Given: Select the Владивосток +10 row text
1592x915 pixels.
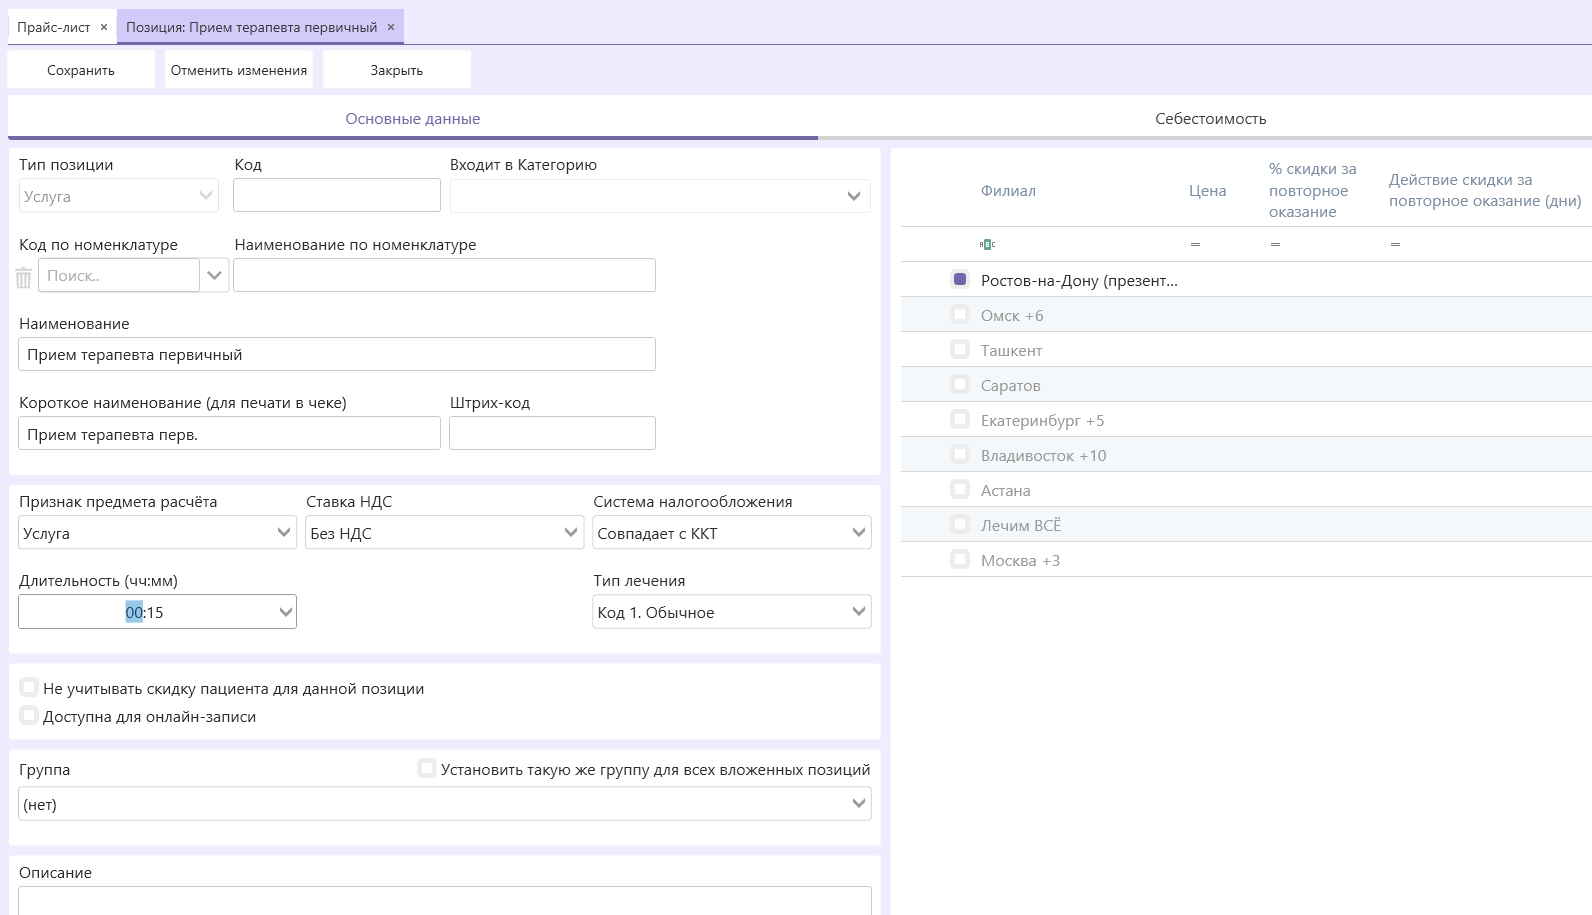Looking at the screenshot, I should (1043, 455).
